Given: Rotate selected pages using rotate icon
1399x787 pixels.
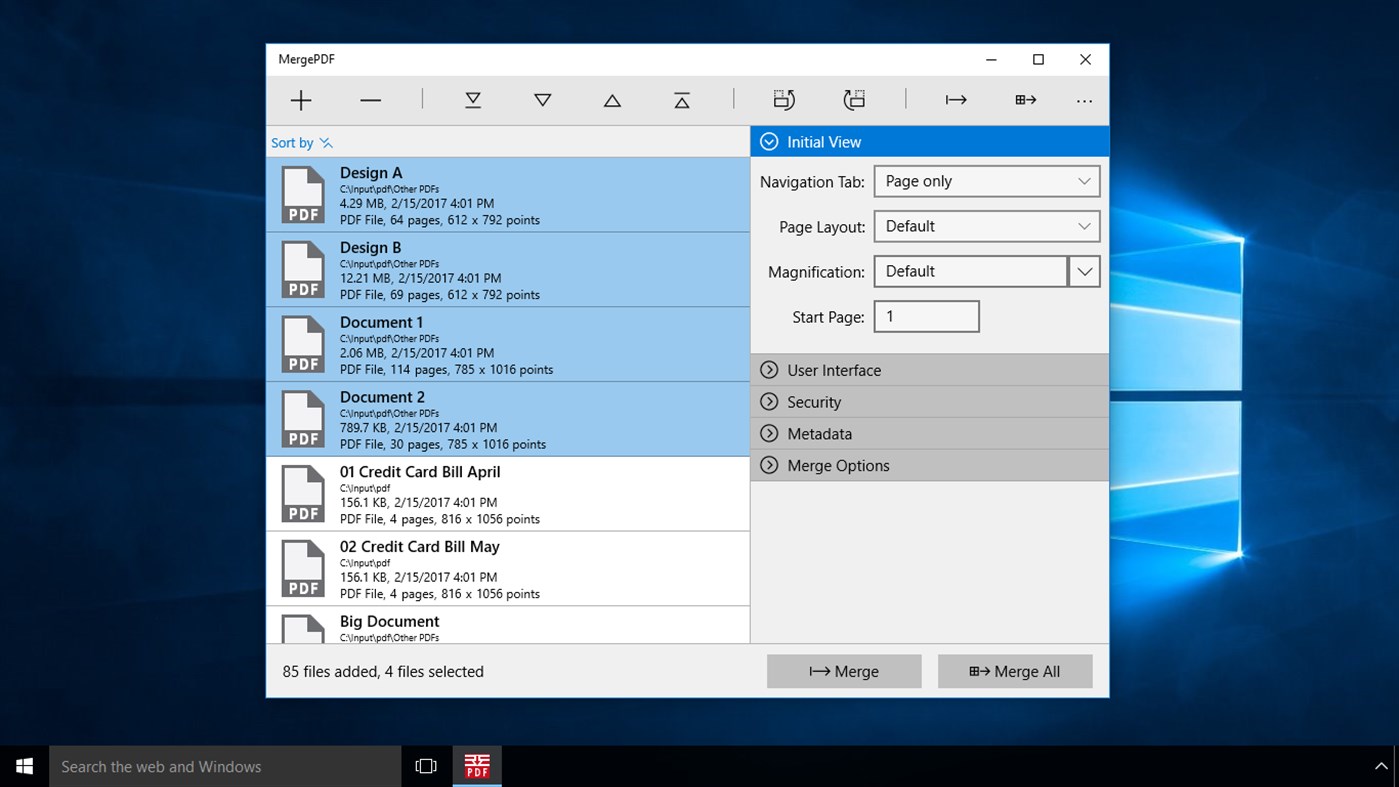Looking at the screenshot, I should pos(784,99).
